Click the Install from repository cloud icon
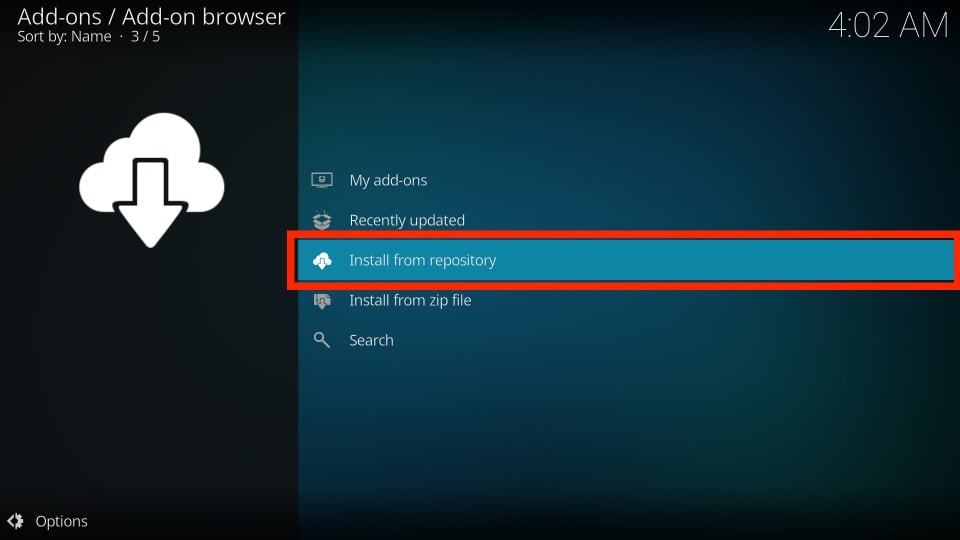The width and height of the screenshot is (960, 540). coord(321,260)
